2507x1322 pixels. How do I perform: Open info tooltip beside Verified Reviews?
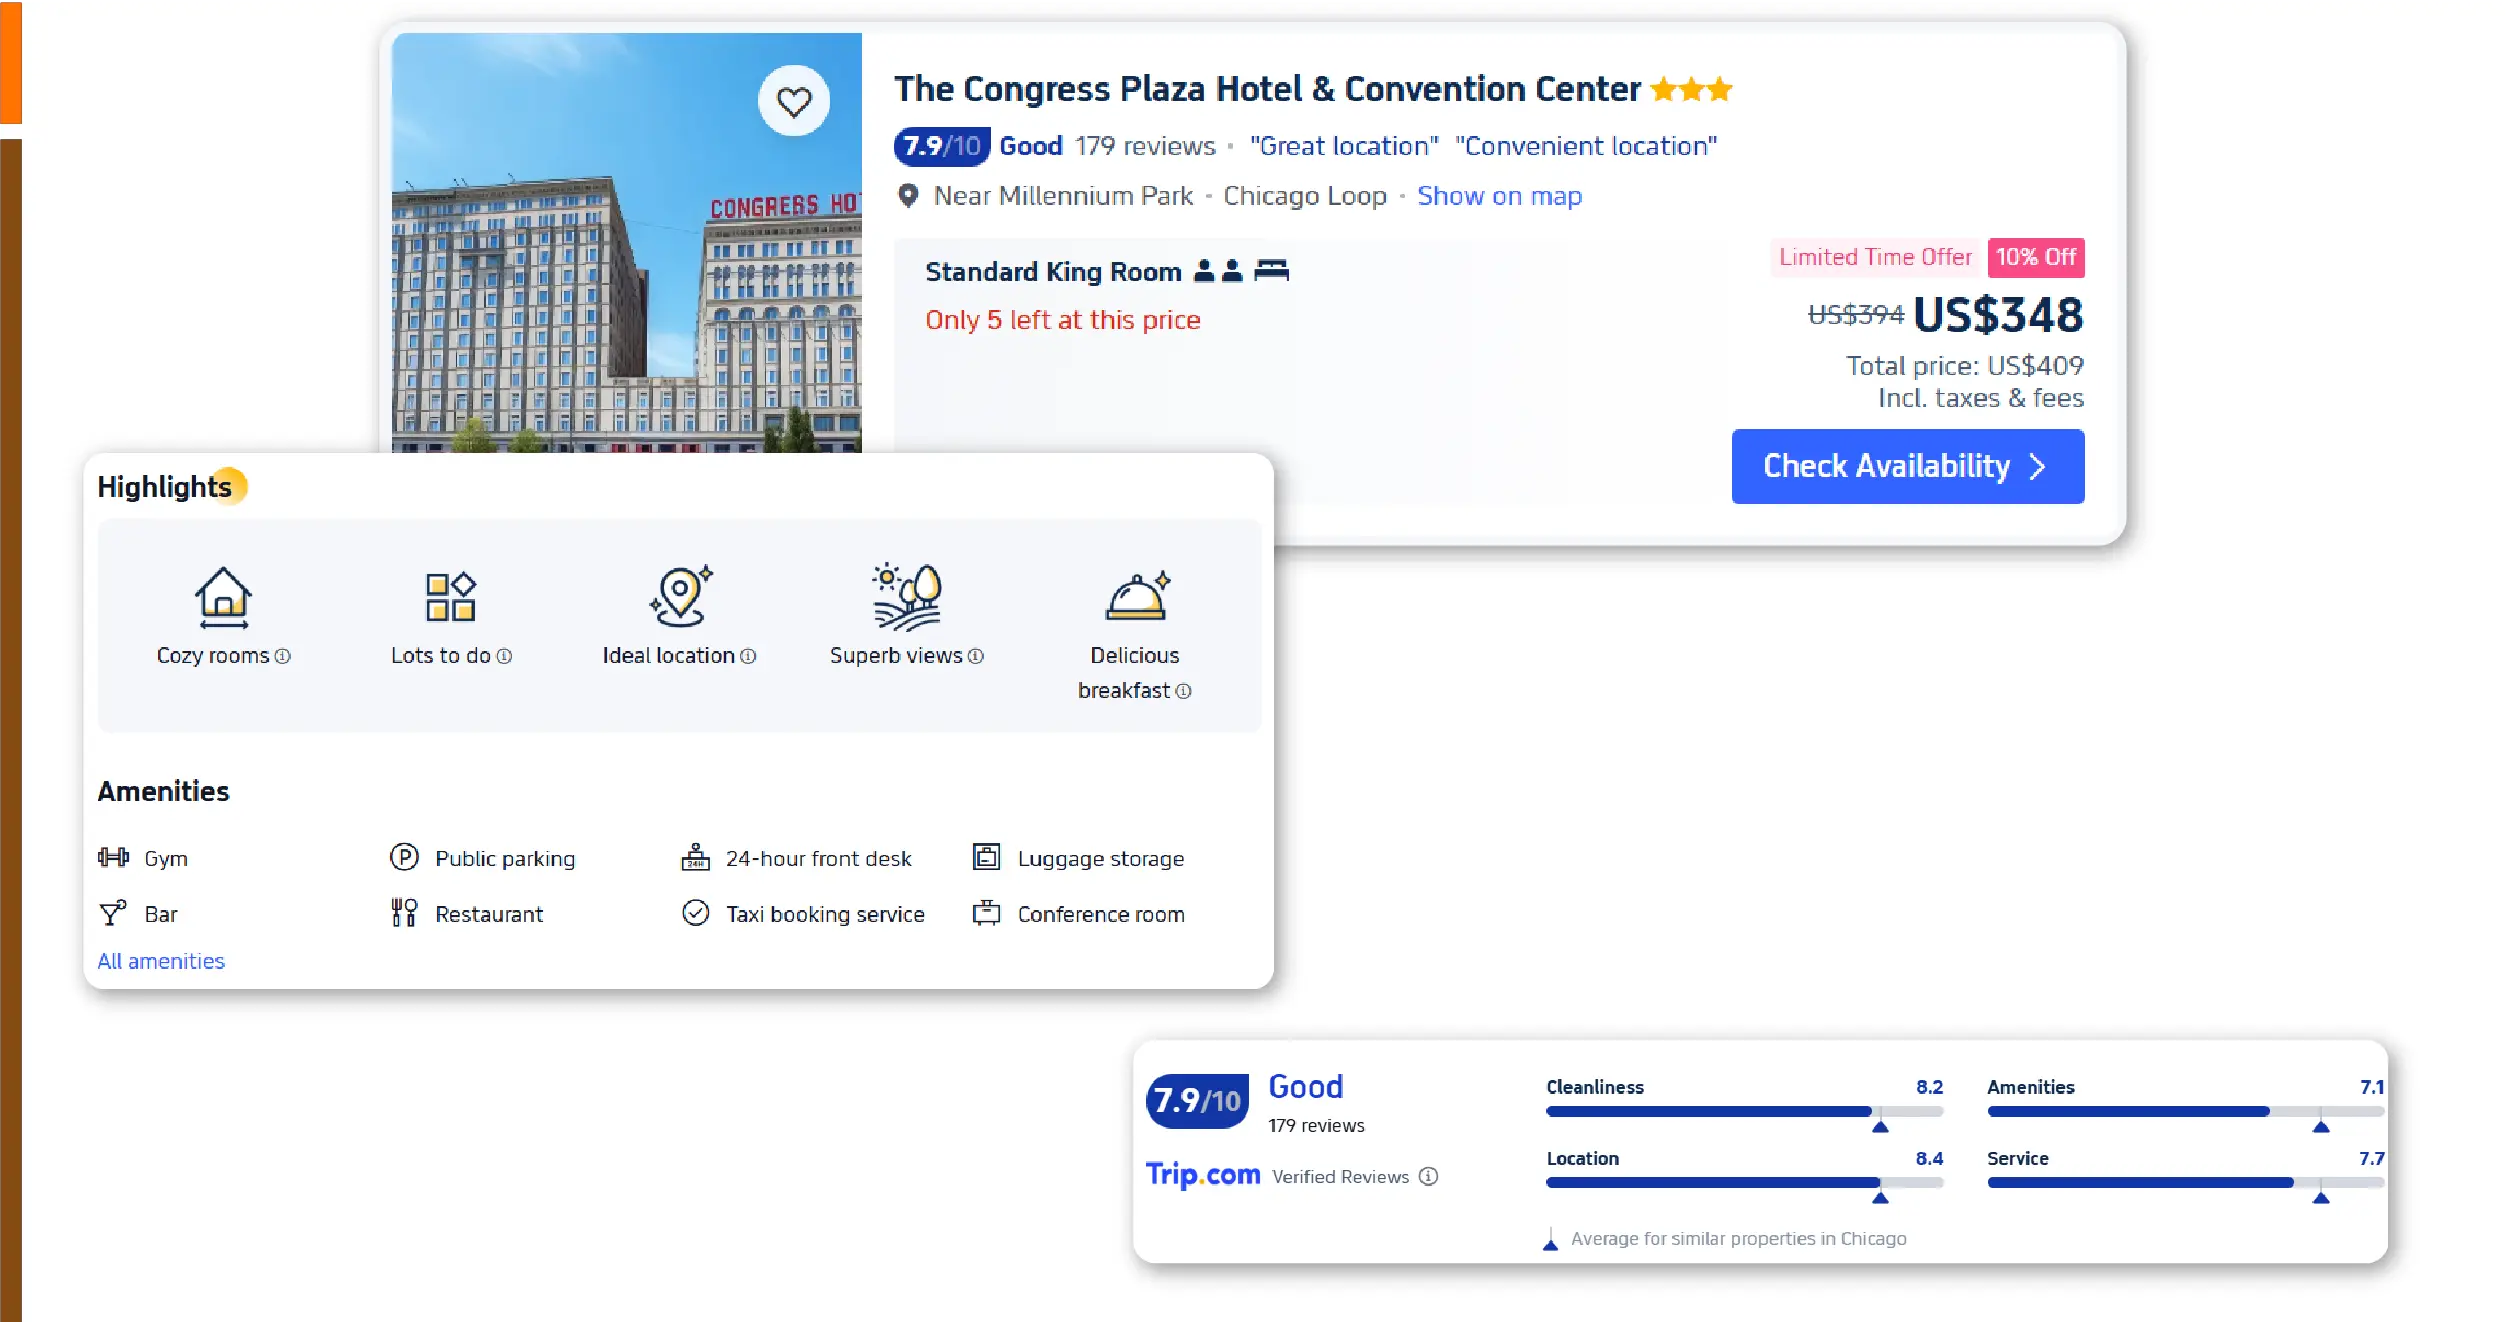(1429, 1176)
